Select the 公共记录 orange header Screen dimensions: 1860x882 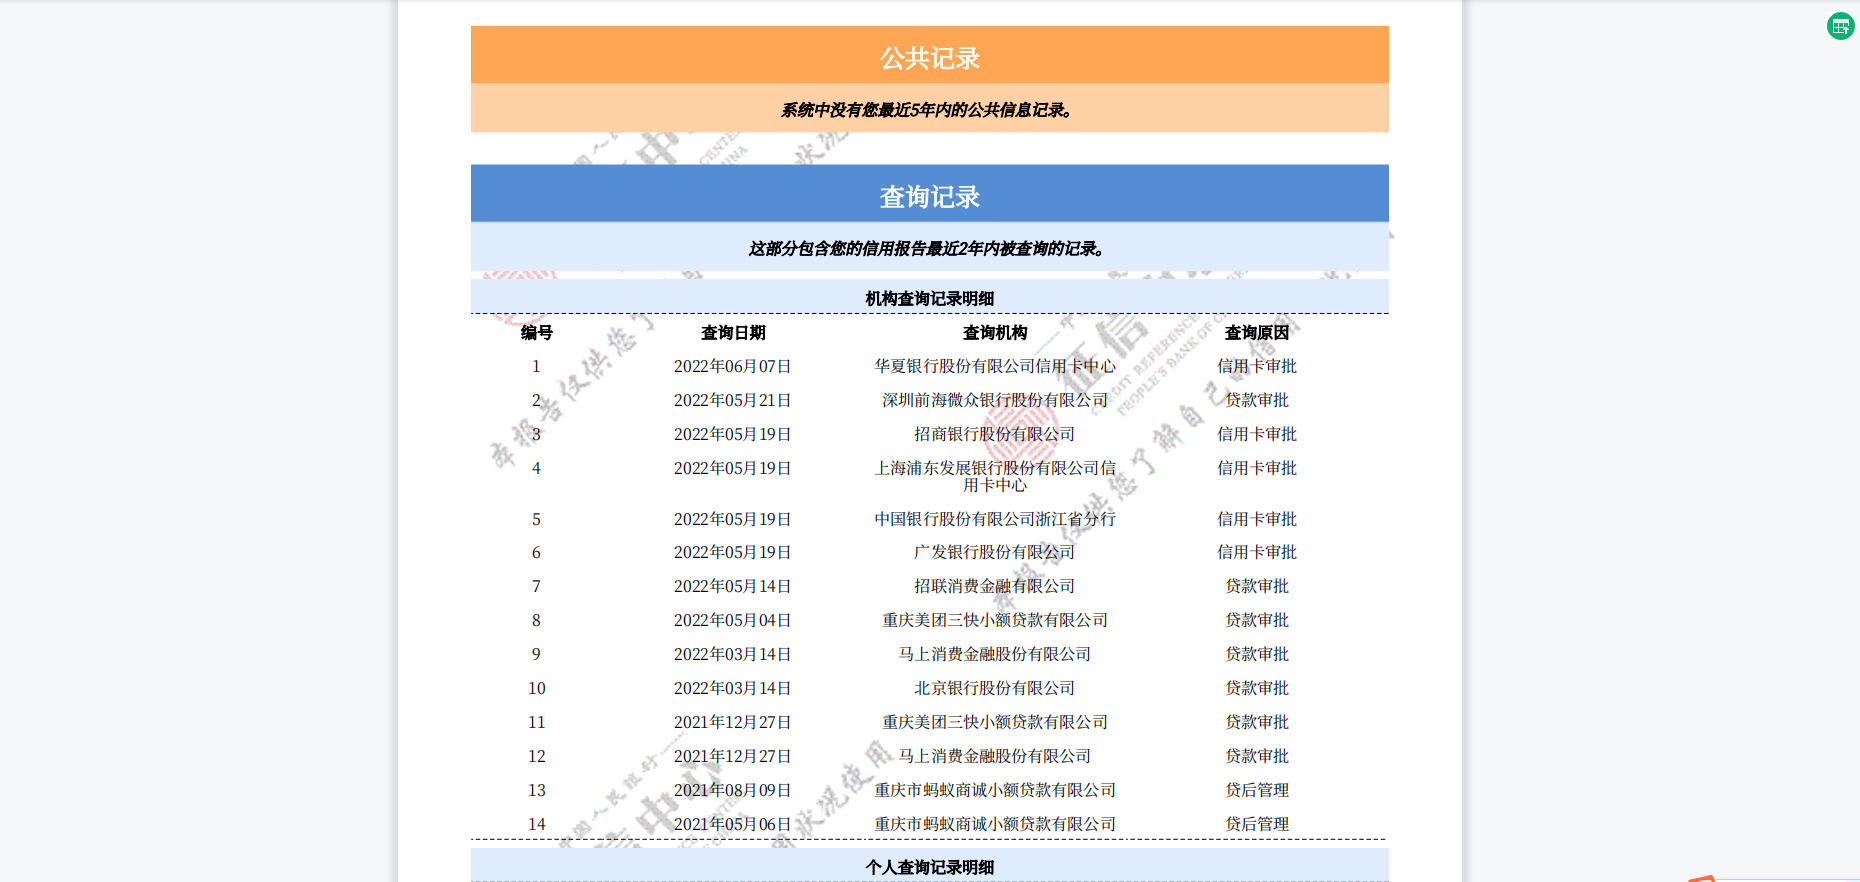[929, 55]
